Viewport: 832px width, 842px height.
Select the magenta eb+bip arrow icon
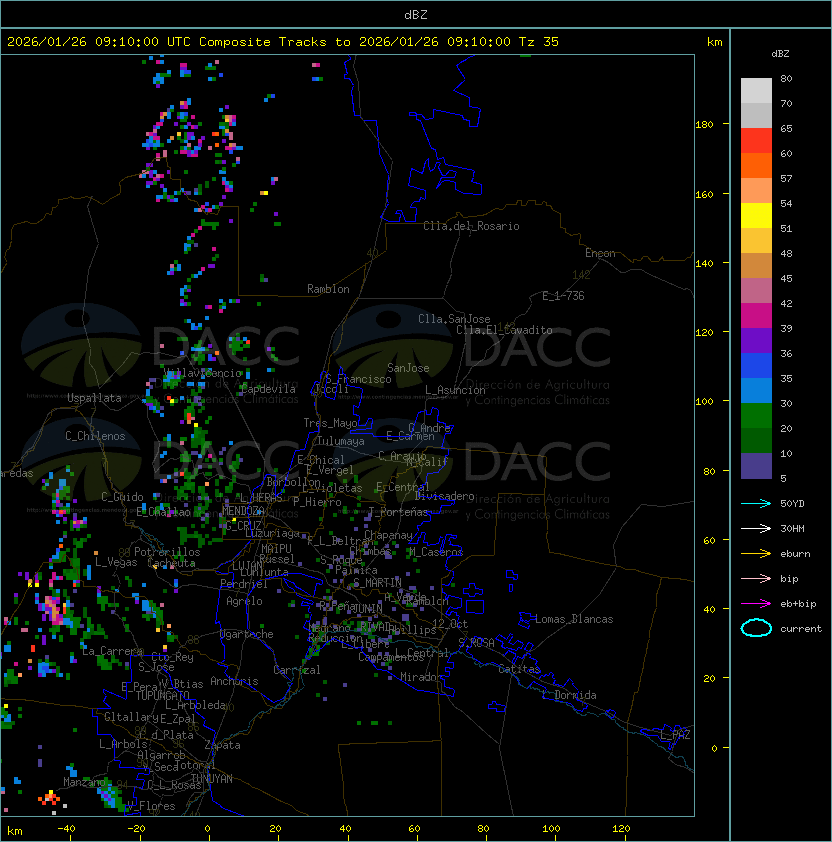757,603
